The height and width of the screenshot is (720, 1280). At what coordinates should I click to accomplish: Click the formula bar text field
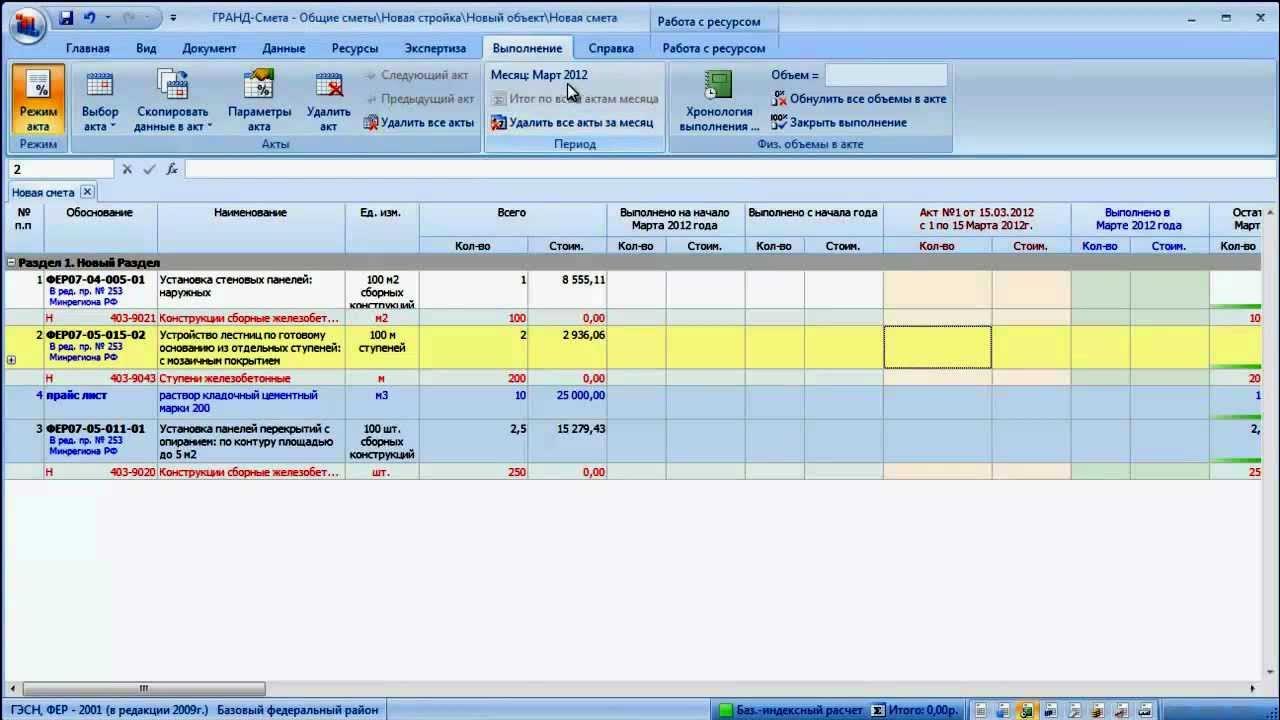(728, 169)
